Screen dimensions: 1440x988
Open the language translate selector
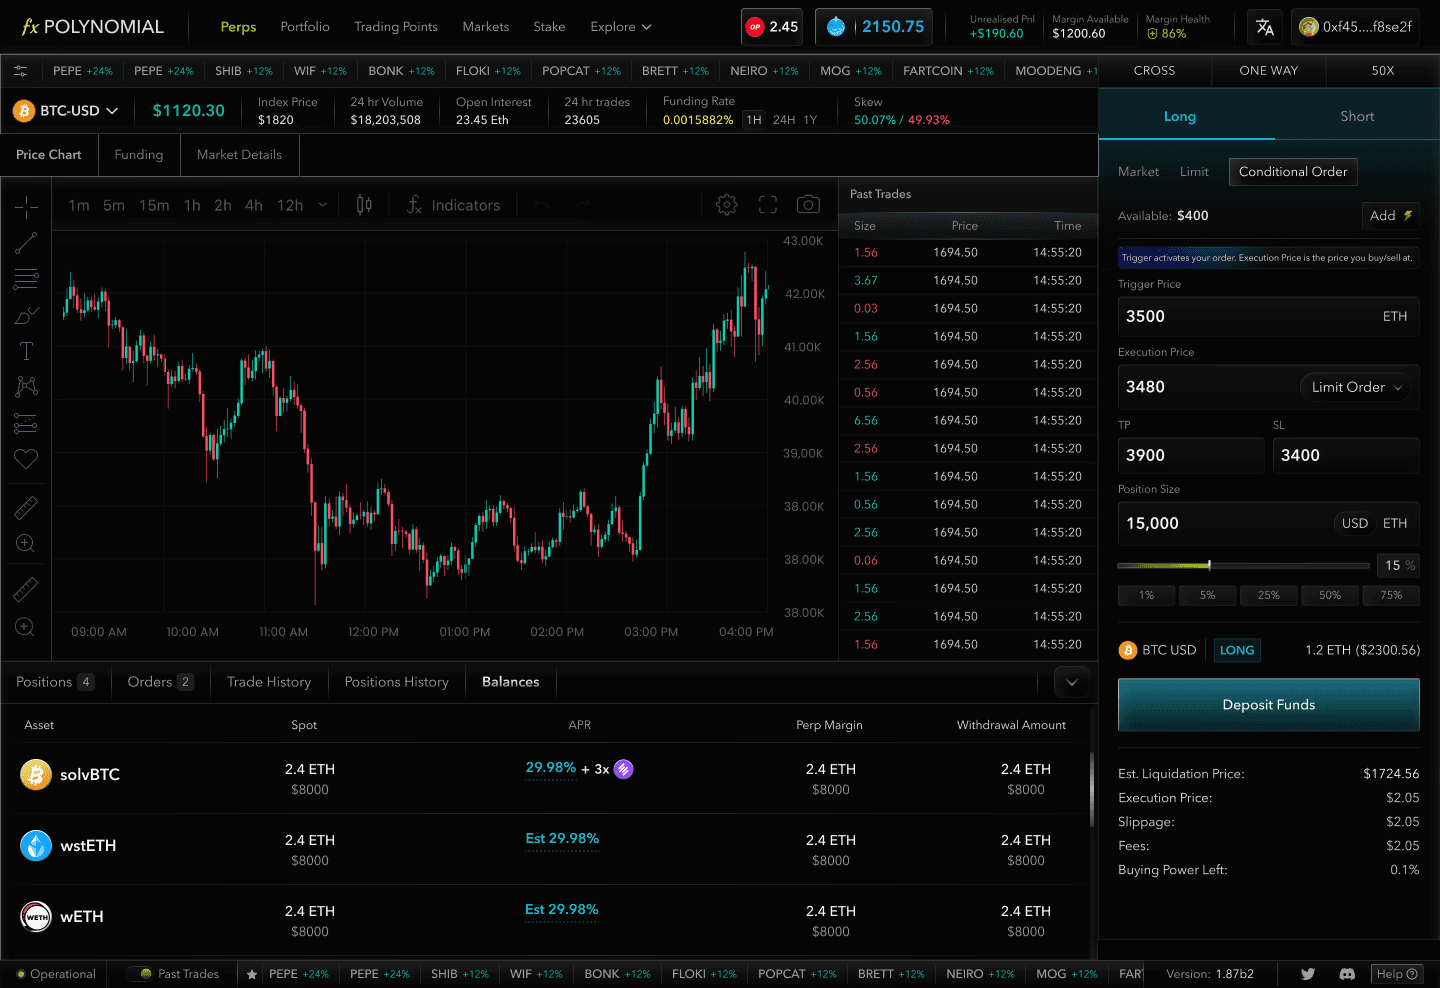pyautogui.click(x=1265, y=27)
